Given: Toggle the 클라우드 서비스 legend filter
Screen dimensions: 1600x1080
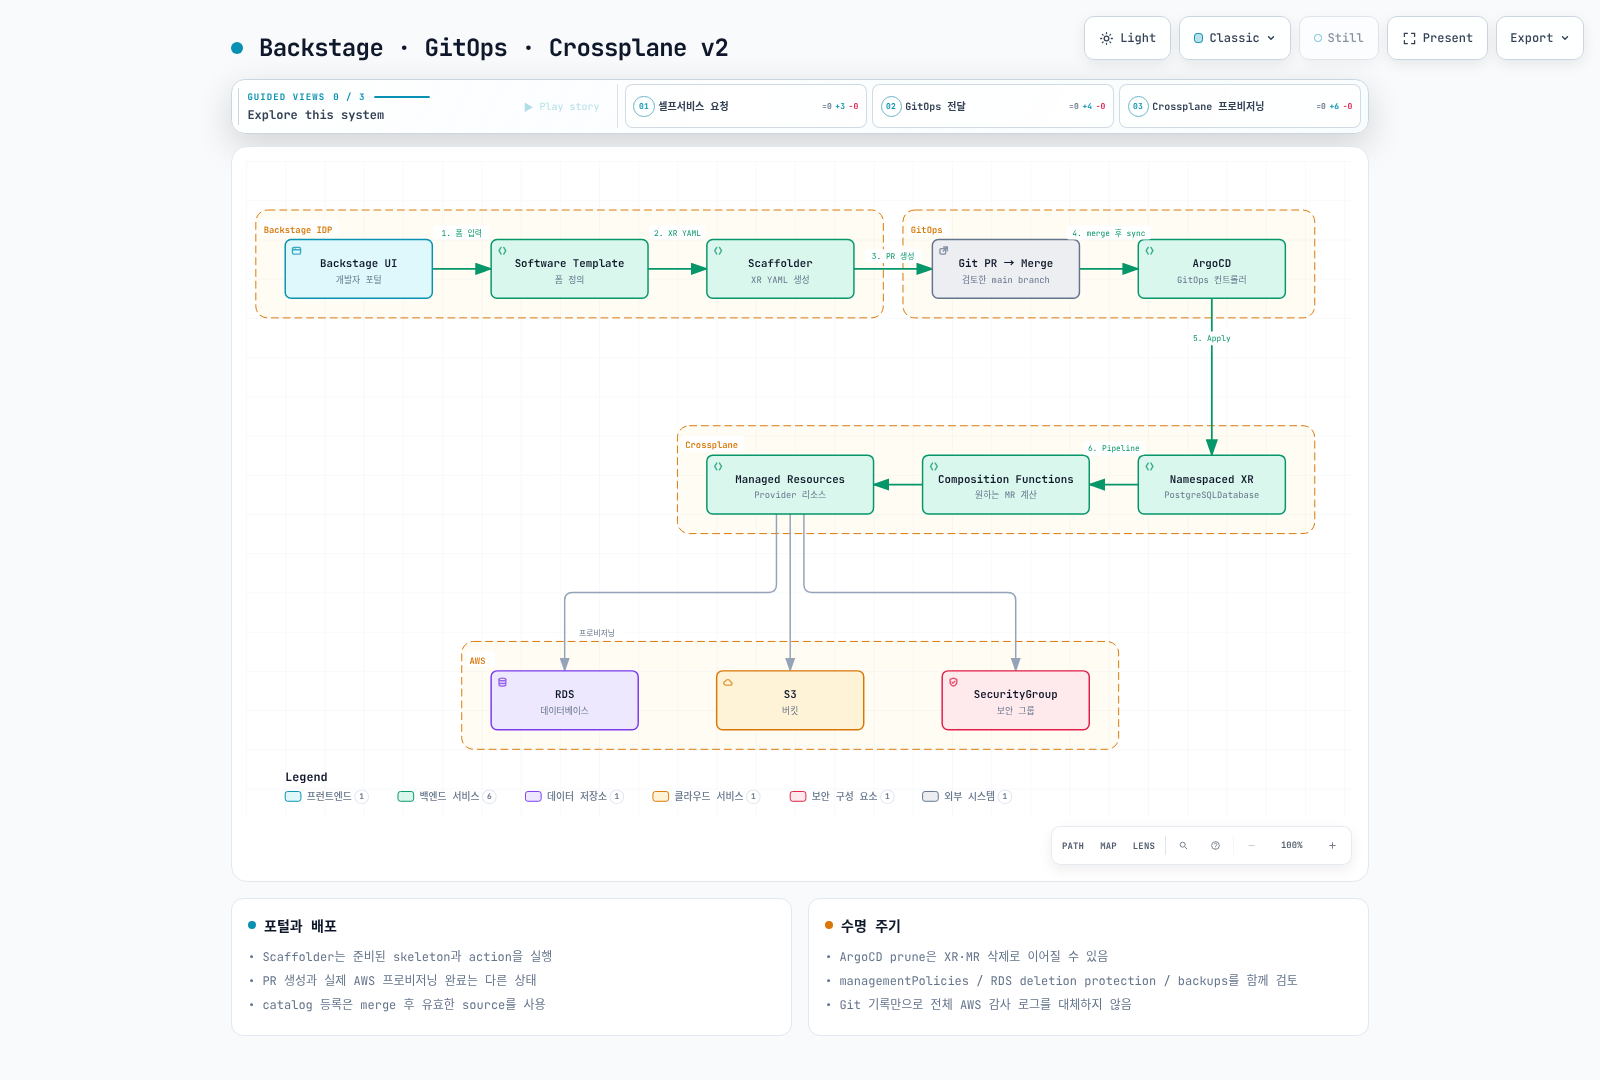Looking at the screenshot, I should [x=706, y=797].
